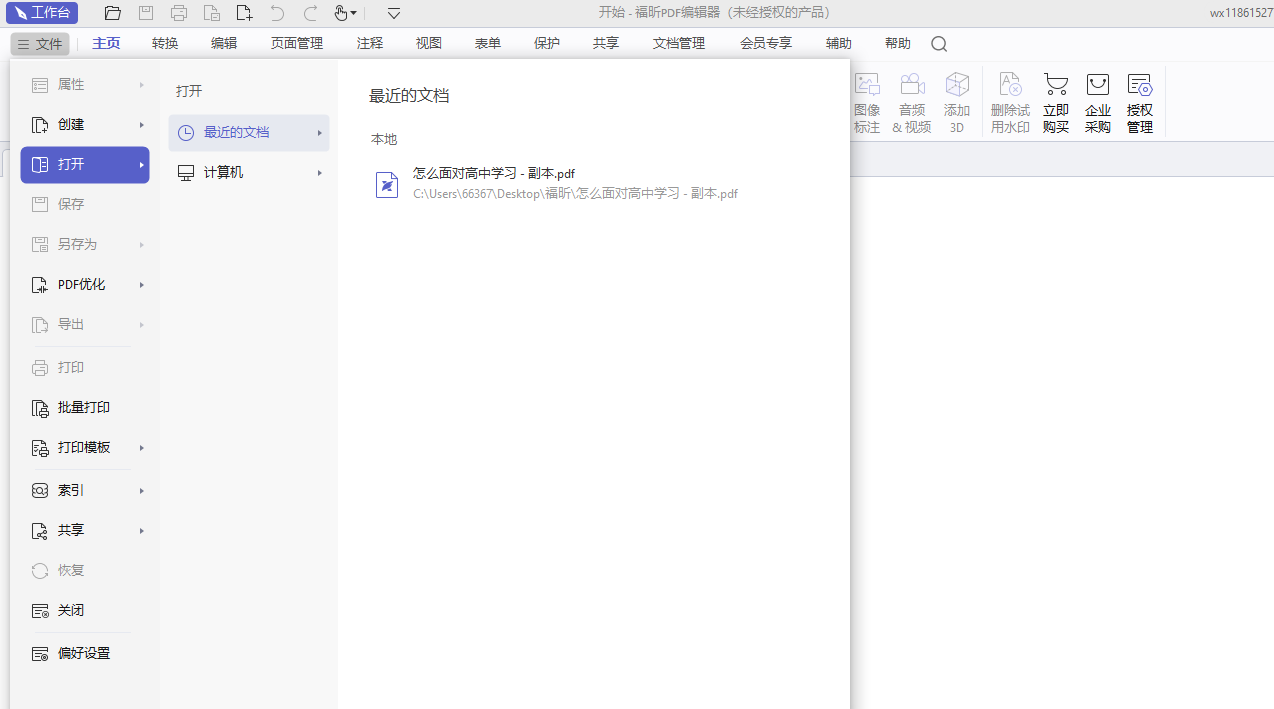Expand the 打印模板 submenu

click(85, 448)
